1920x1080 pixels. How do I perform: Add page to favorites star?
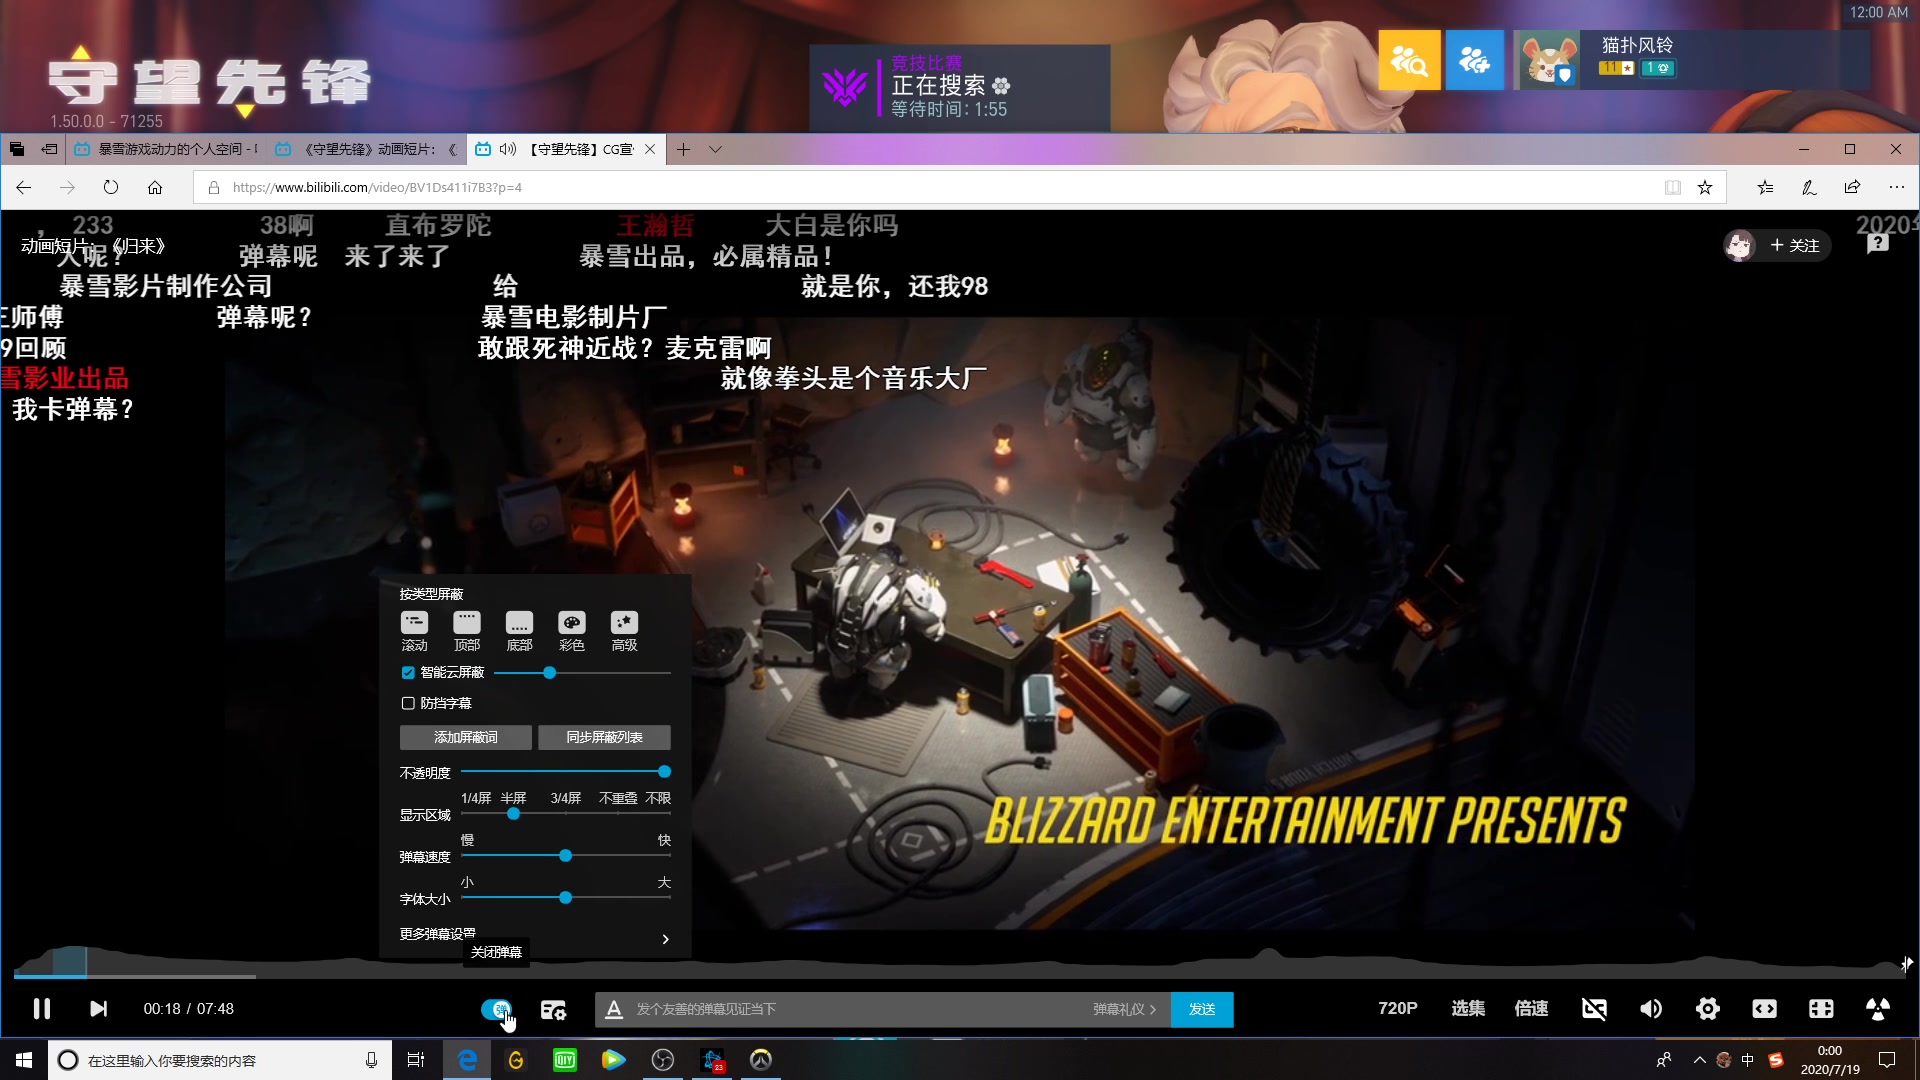pyautogui.click(x=1705, y=187)
